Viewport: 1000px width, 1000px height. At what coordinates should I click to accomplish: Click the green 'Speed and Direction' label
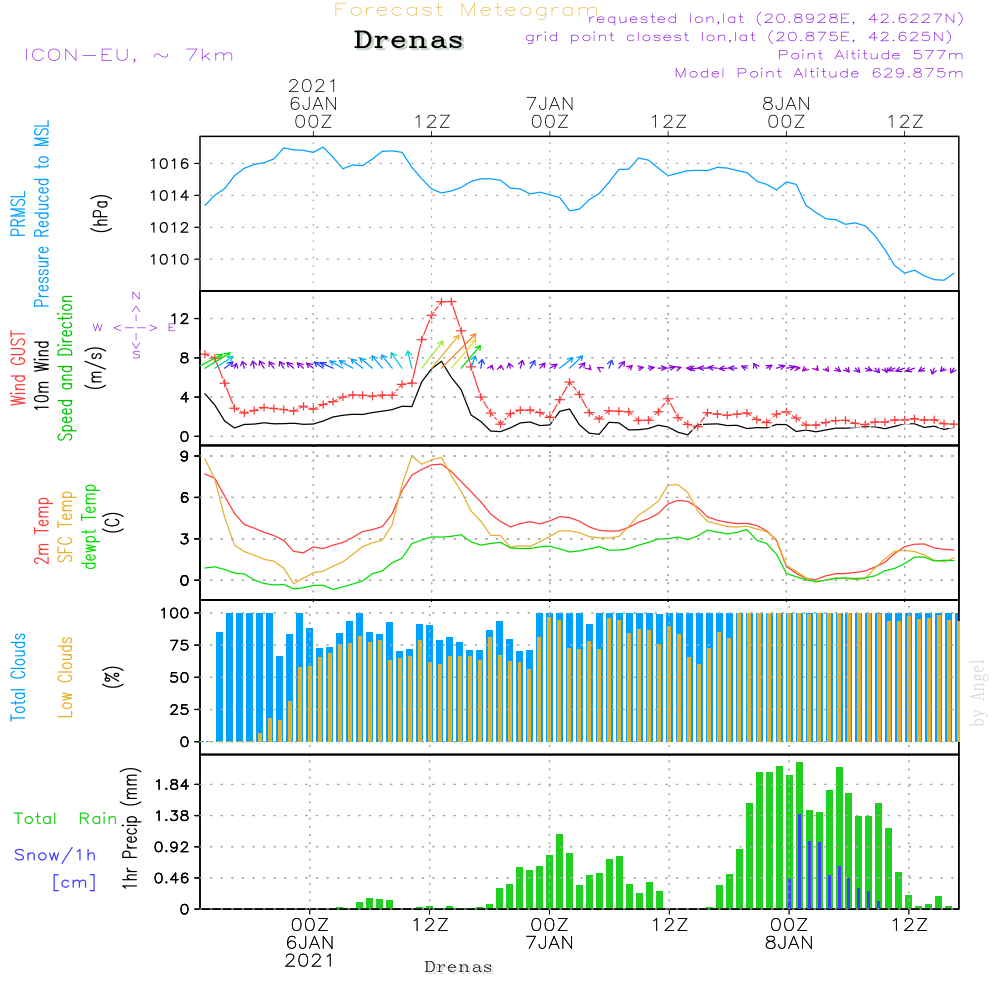pyautogui.click(x=65, y=368)
